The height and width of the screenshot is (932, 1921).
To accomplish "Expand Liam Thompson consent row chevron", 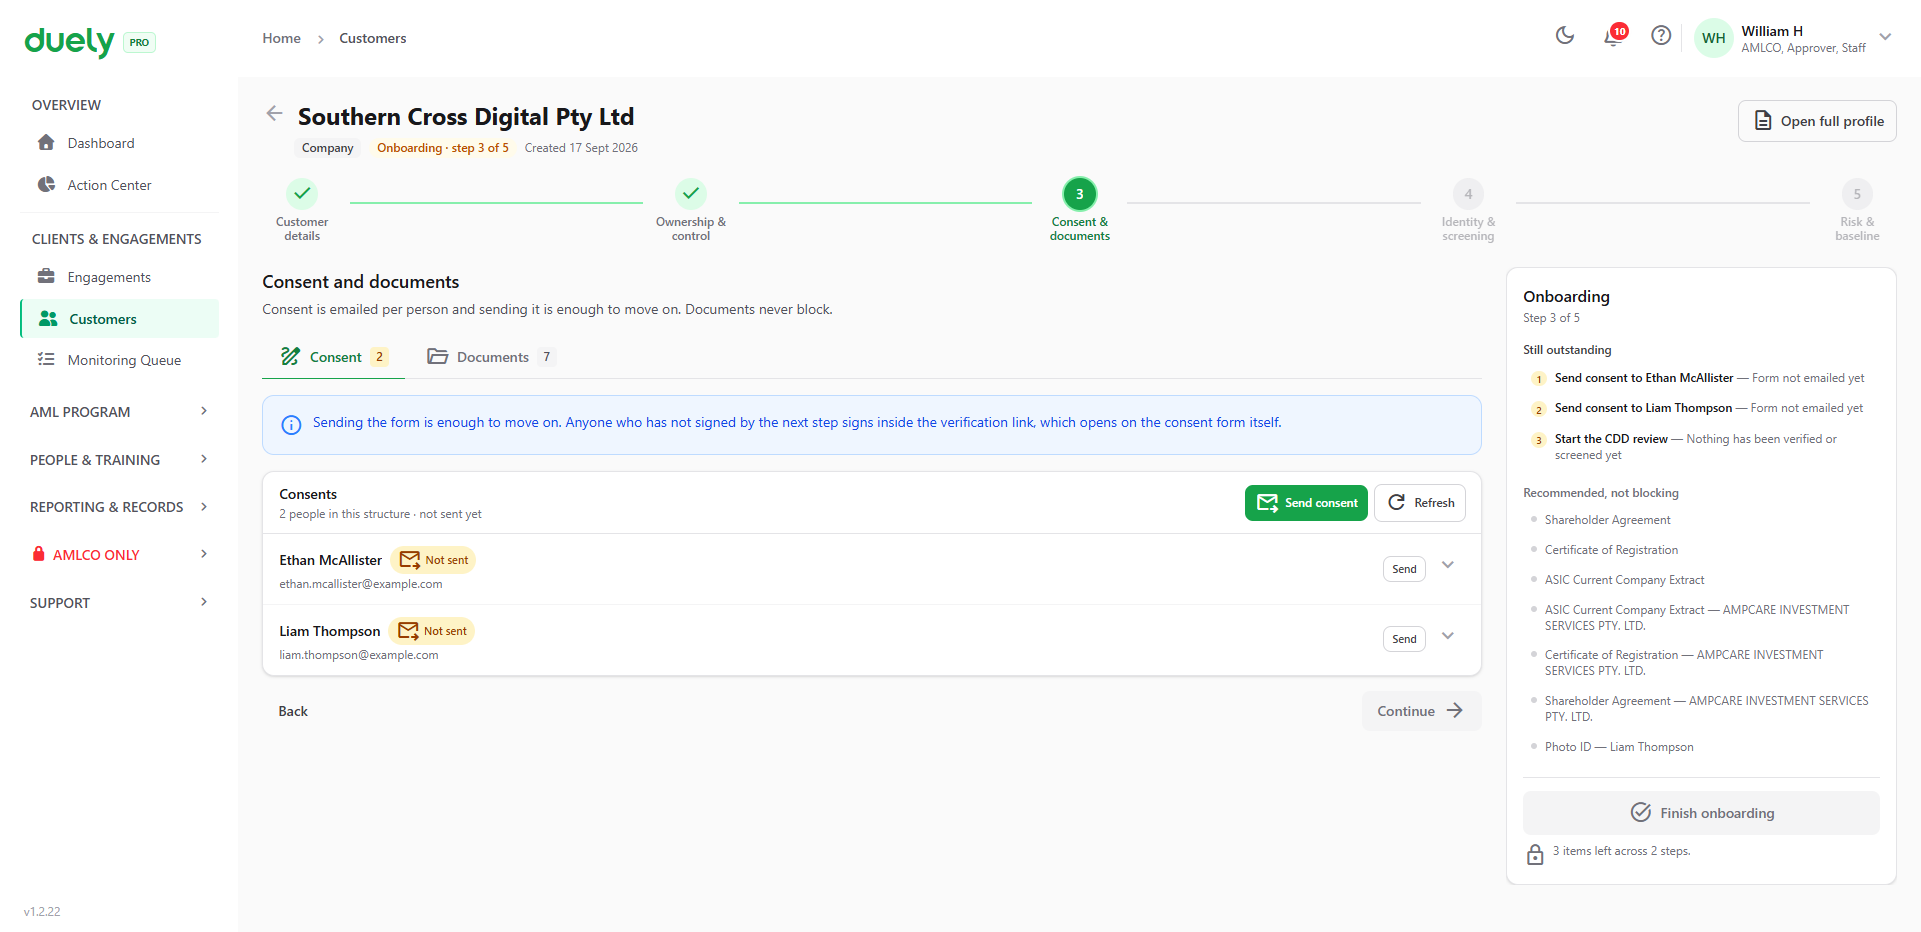I will (x=1448, y=636).
